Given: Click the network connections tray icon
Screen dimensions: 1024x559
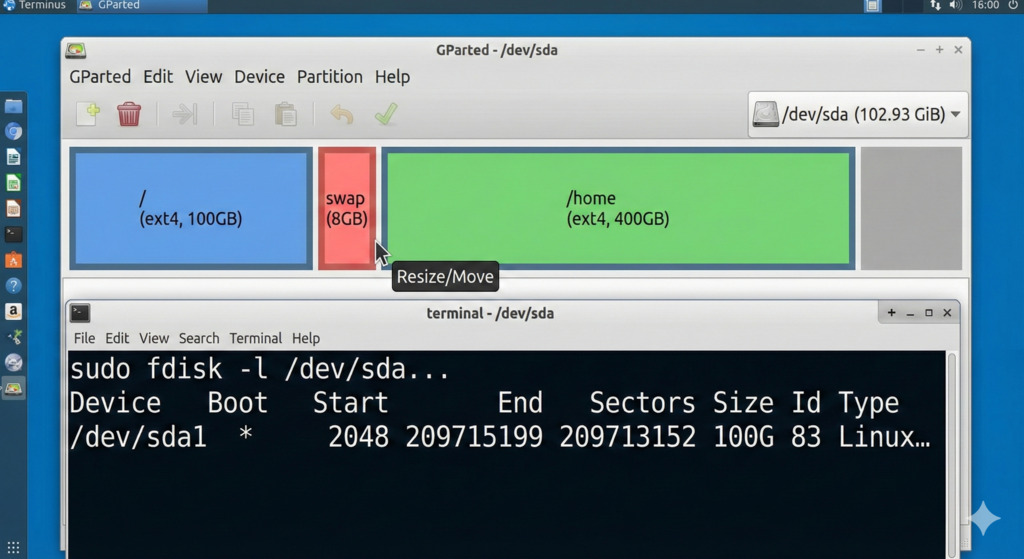Looking at the screenshot, I should (x=935, y=5).
